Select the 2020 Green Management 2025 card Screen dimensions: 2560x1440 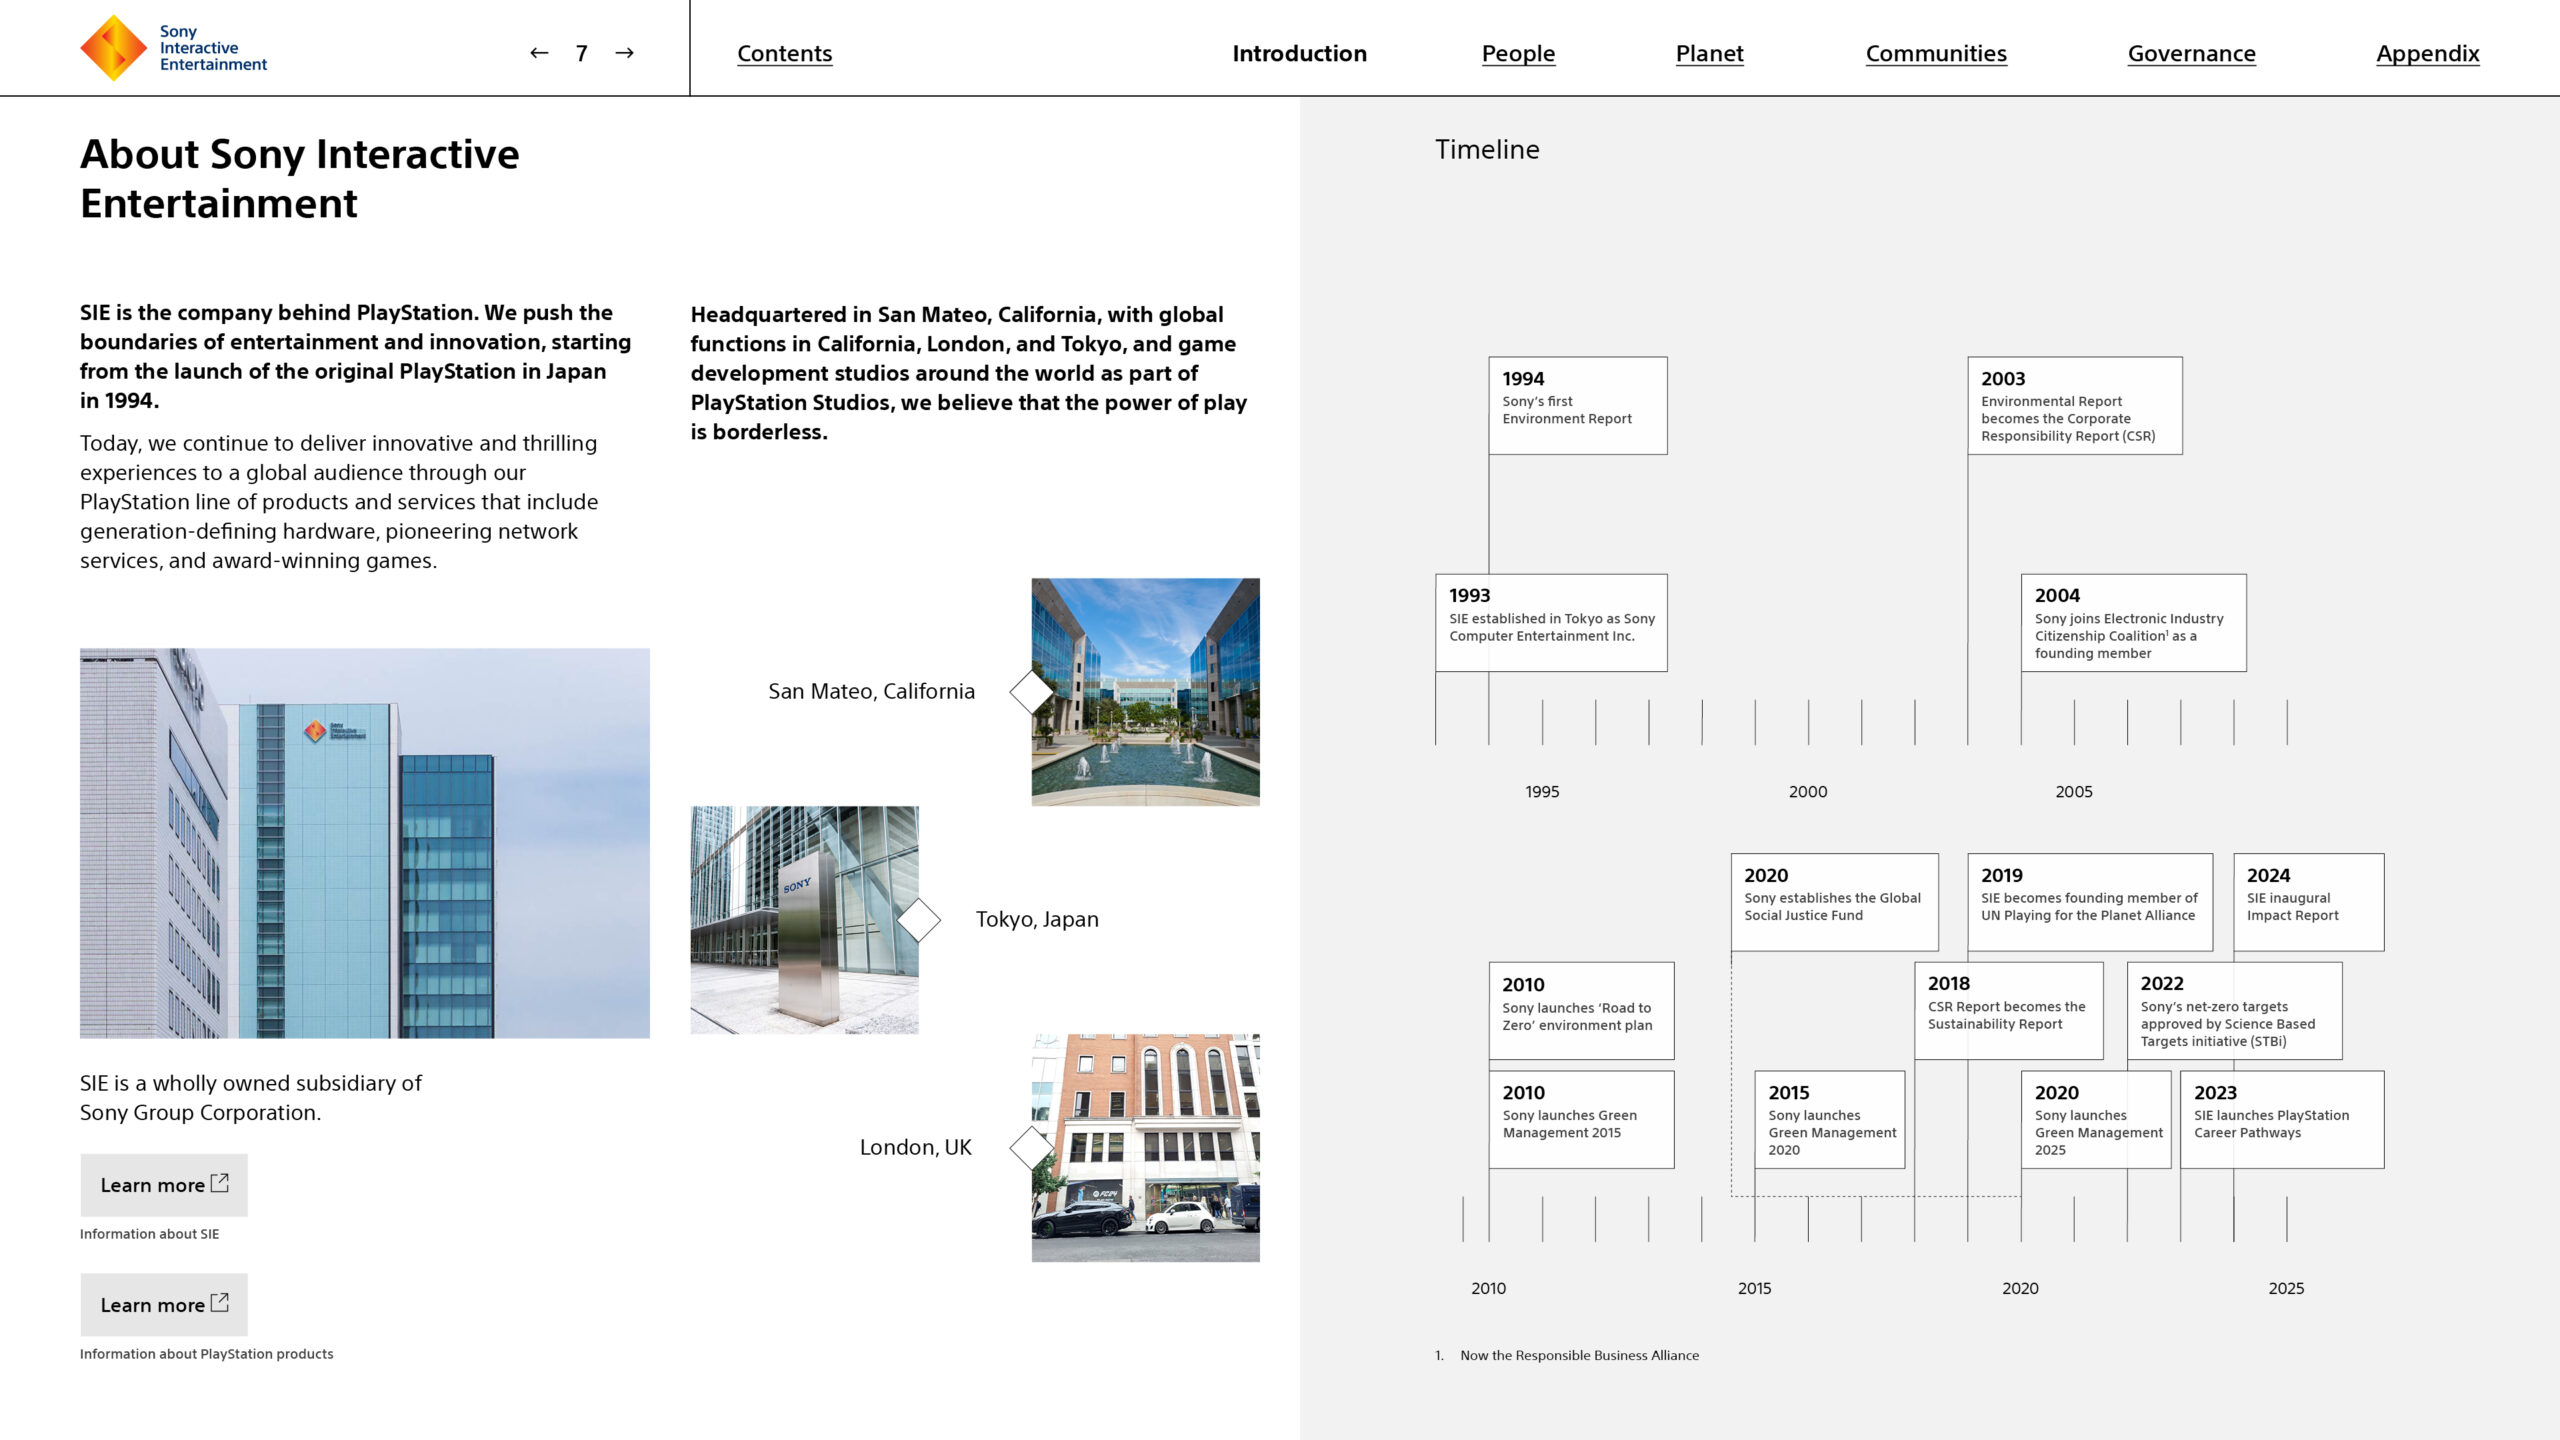2095,1120
